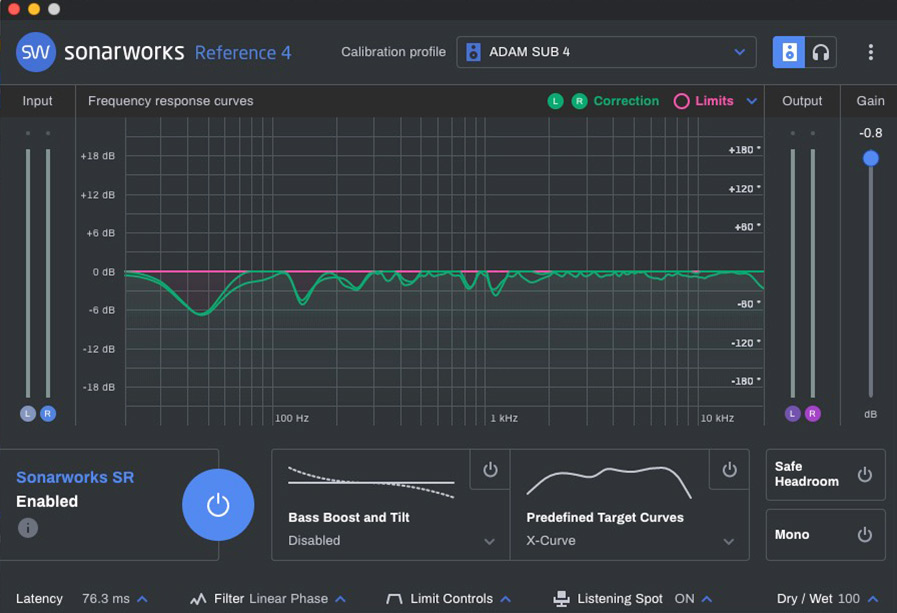Click the Listening Spot chair icon
This screenshot has width=897, height=613.
[561, 599]
